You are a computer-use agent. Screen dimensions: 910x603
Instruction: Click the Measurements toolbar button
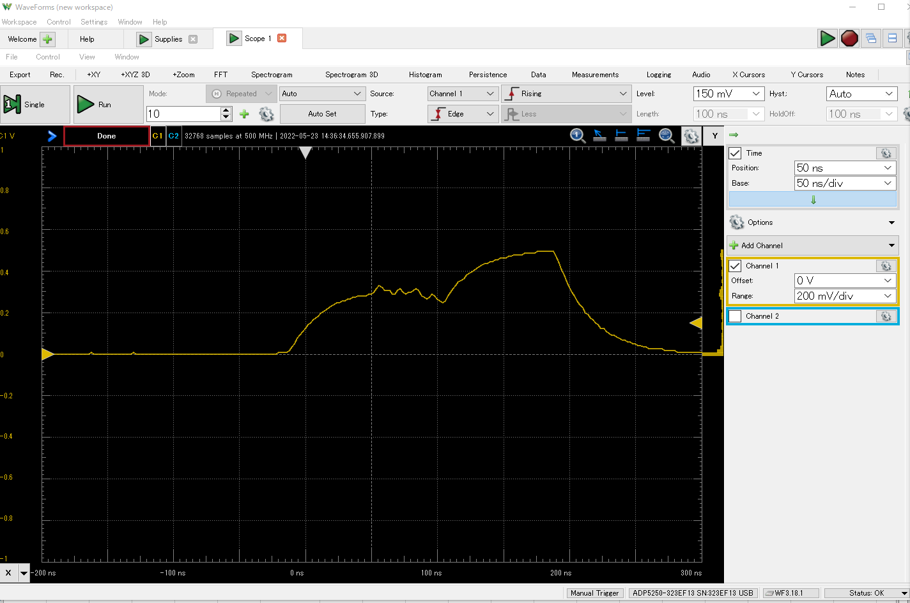coord(595,75)
